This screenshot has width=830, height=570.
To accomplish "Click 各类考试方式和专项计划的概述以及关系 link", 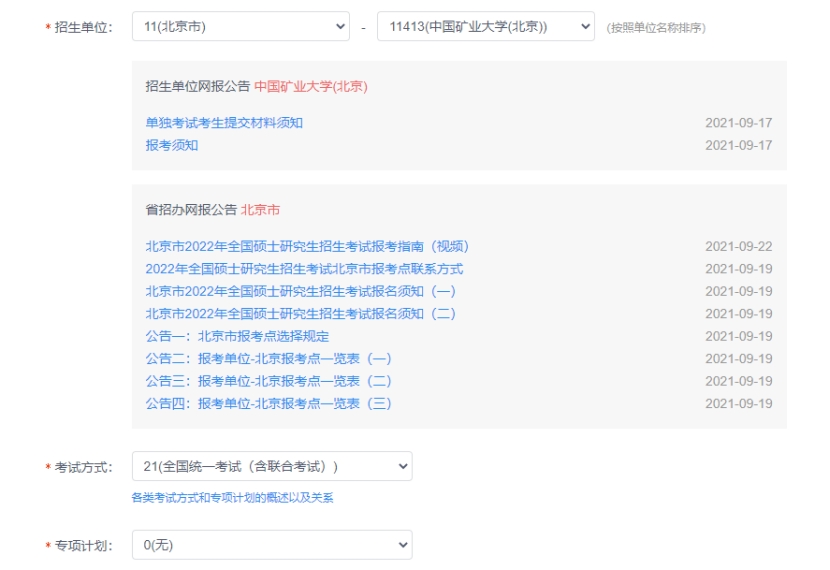I will [232, 497].
